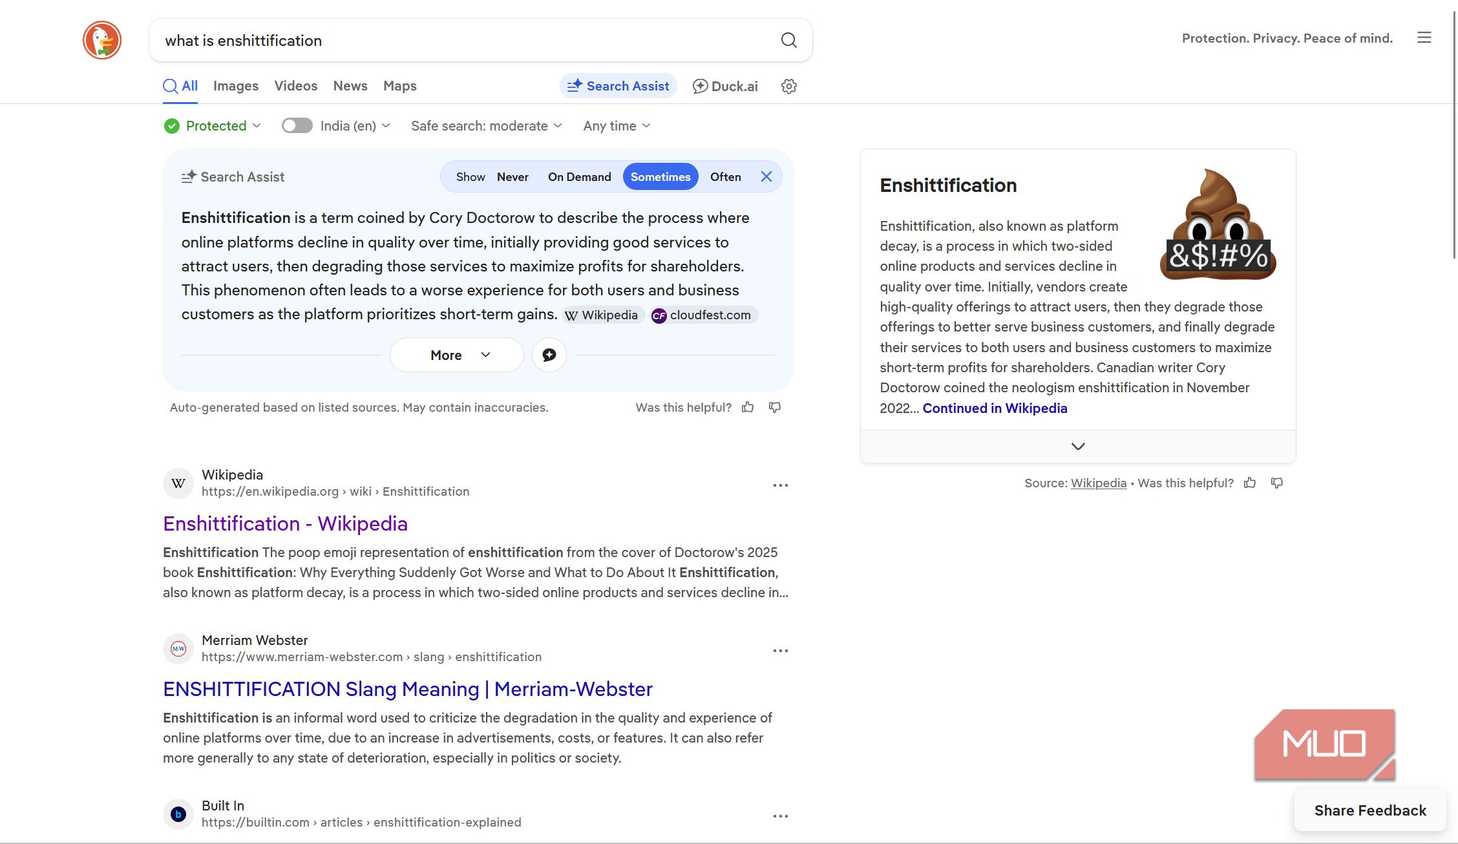Open the Any time filter dropdown
This screenshot has height=844, width=1458.
pos(617,126)
